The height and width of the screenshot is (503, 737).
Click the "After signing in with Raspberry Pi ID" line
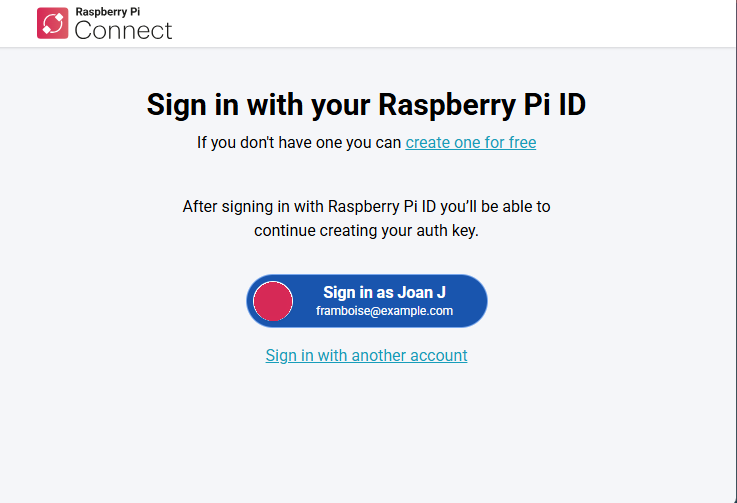pyautogui.click(x=366, y=207)
